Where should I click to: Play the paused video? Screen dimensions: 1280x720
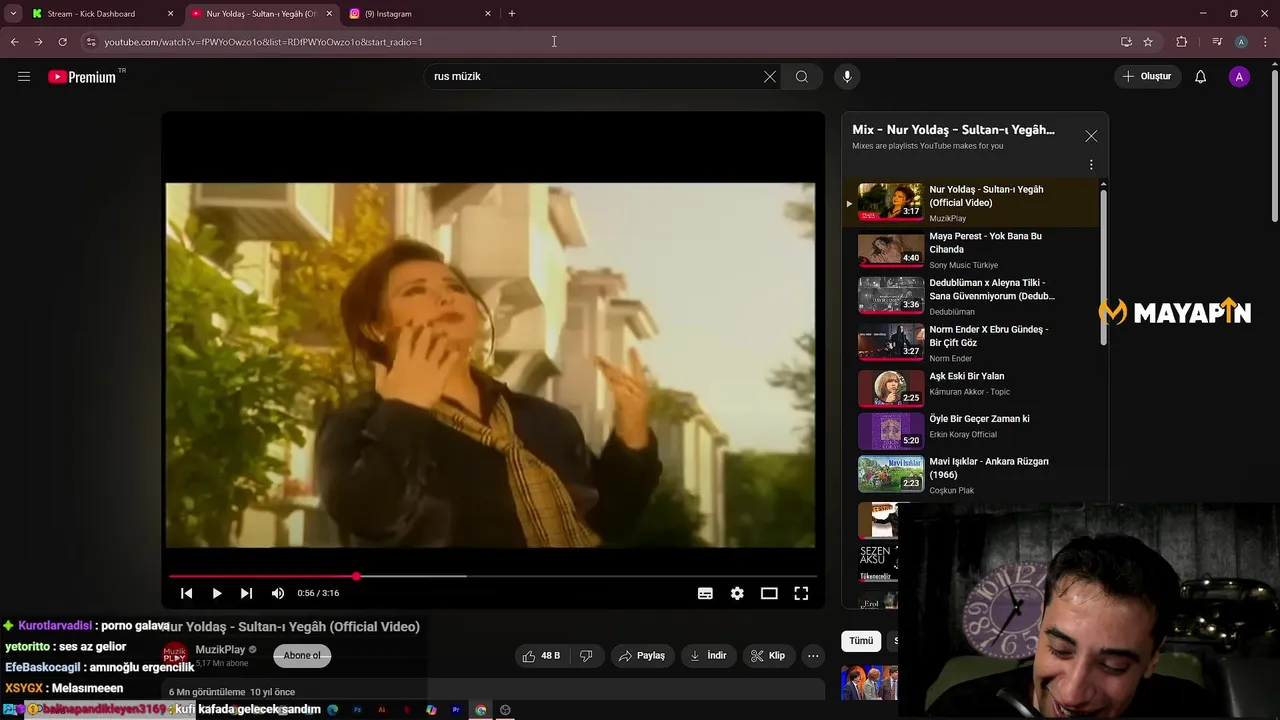(216, 593)
